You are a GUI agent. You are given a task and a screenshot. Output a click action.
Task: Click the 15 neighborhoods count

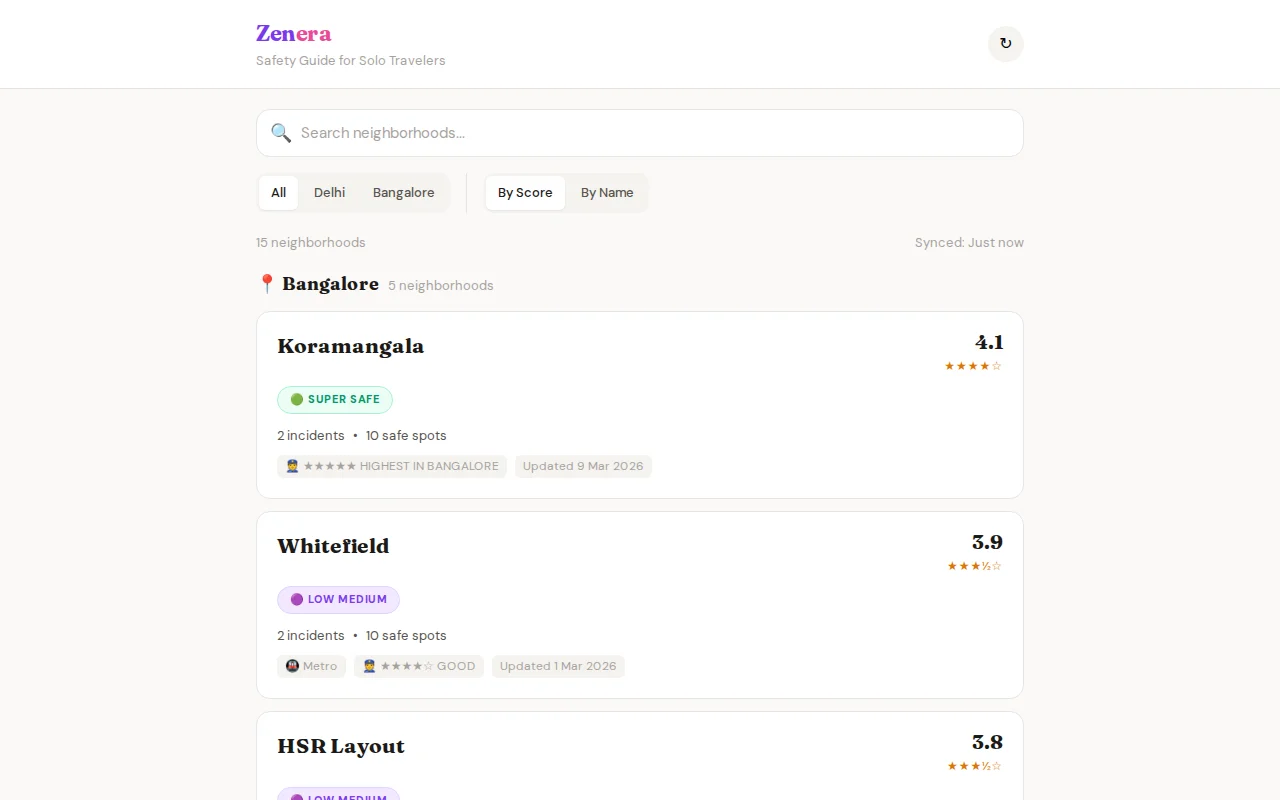311,243
